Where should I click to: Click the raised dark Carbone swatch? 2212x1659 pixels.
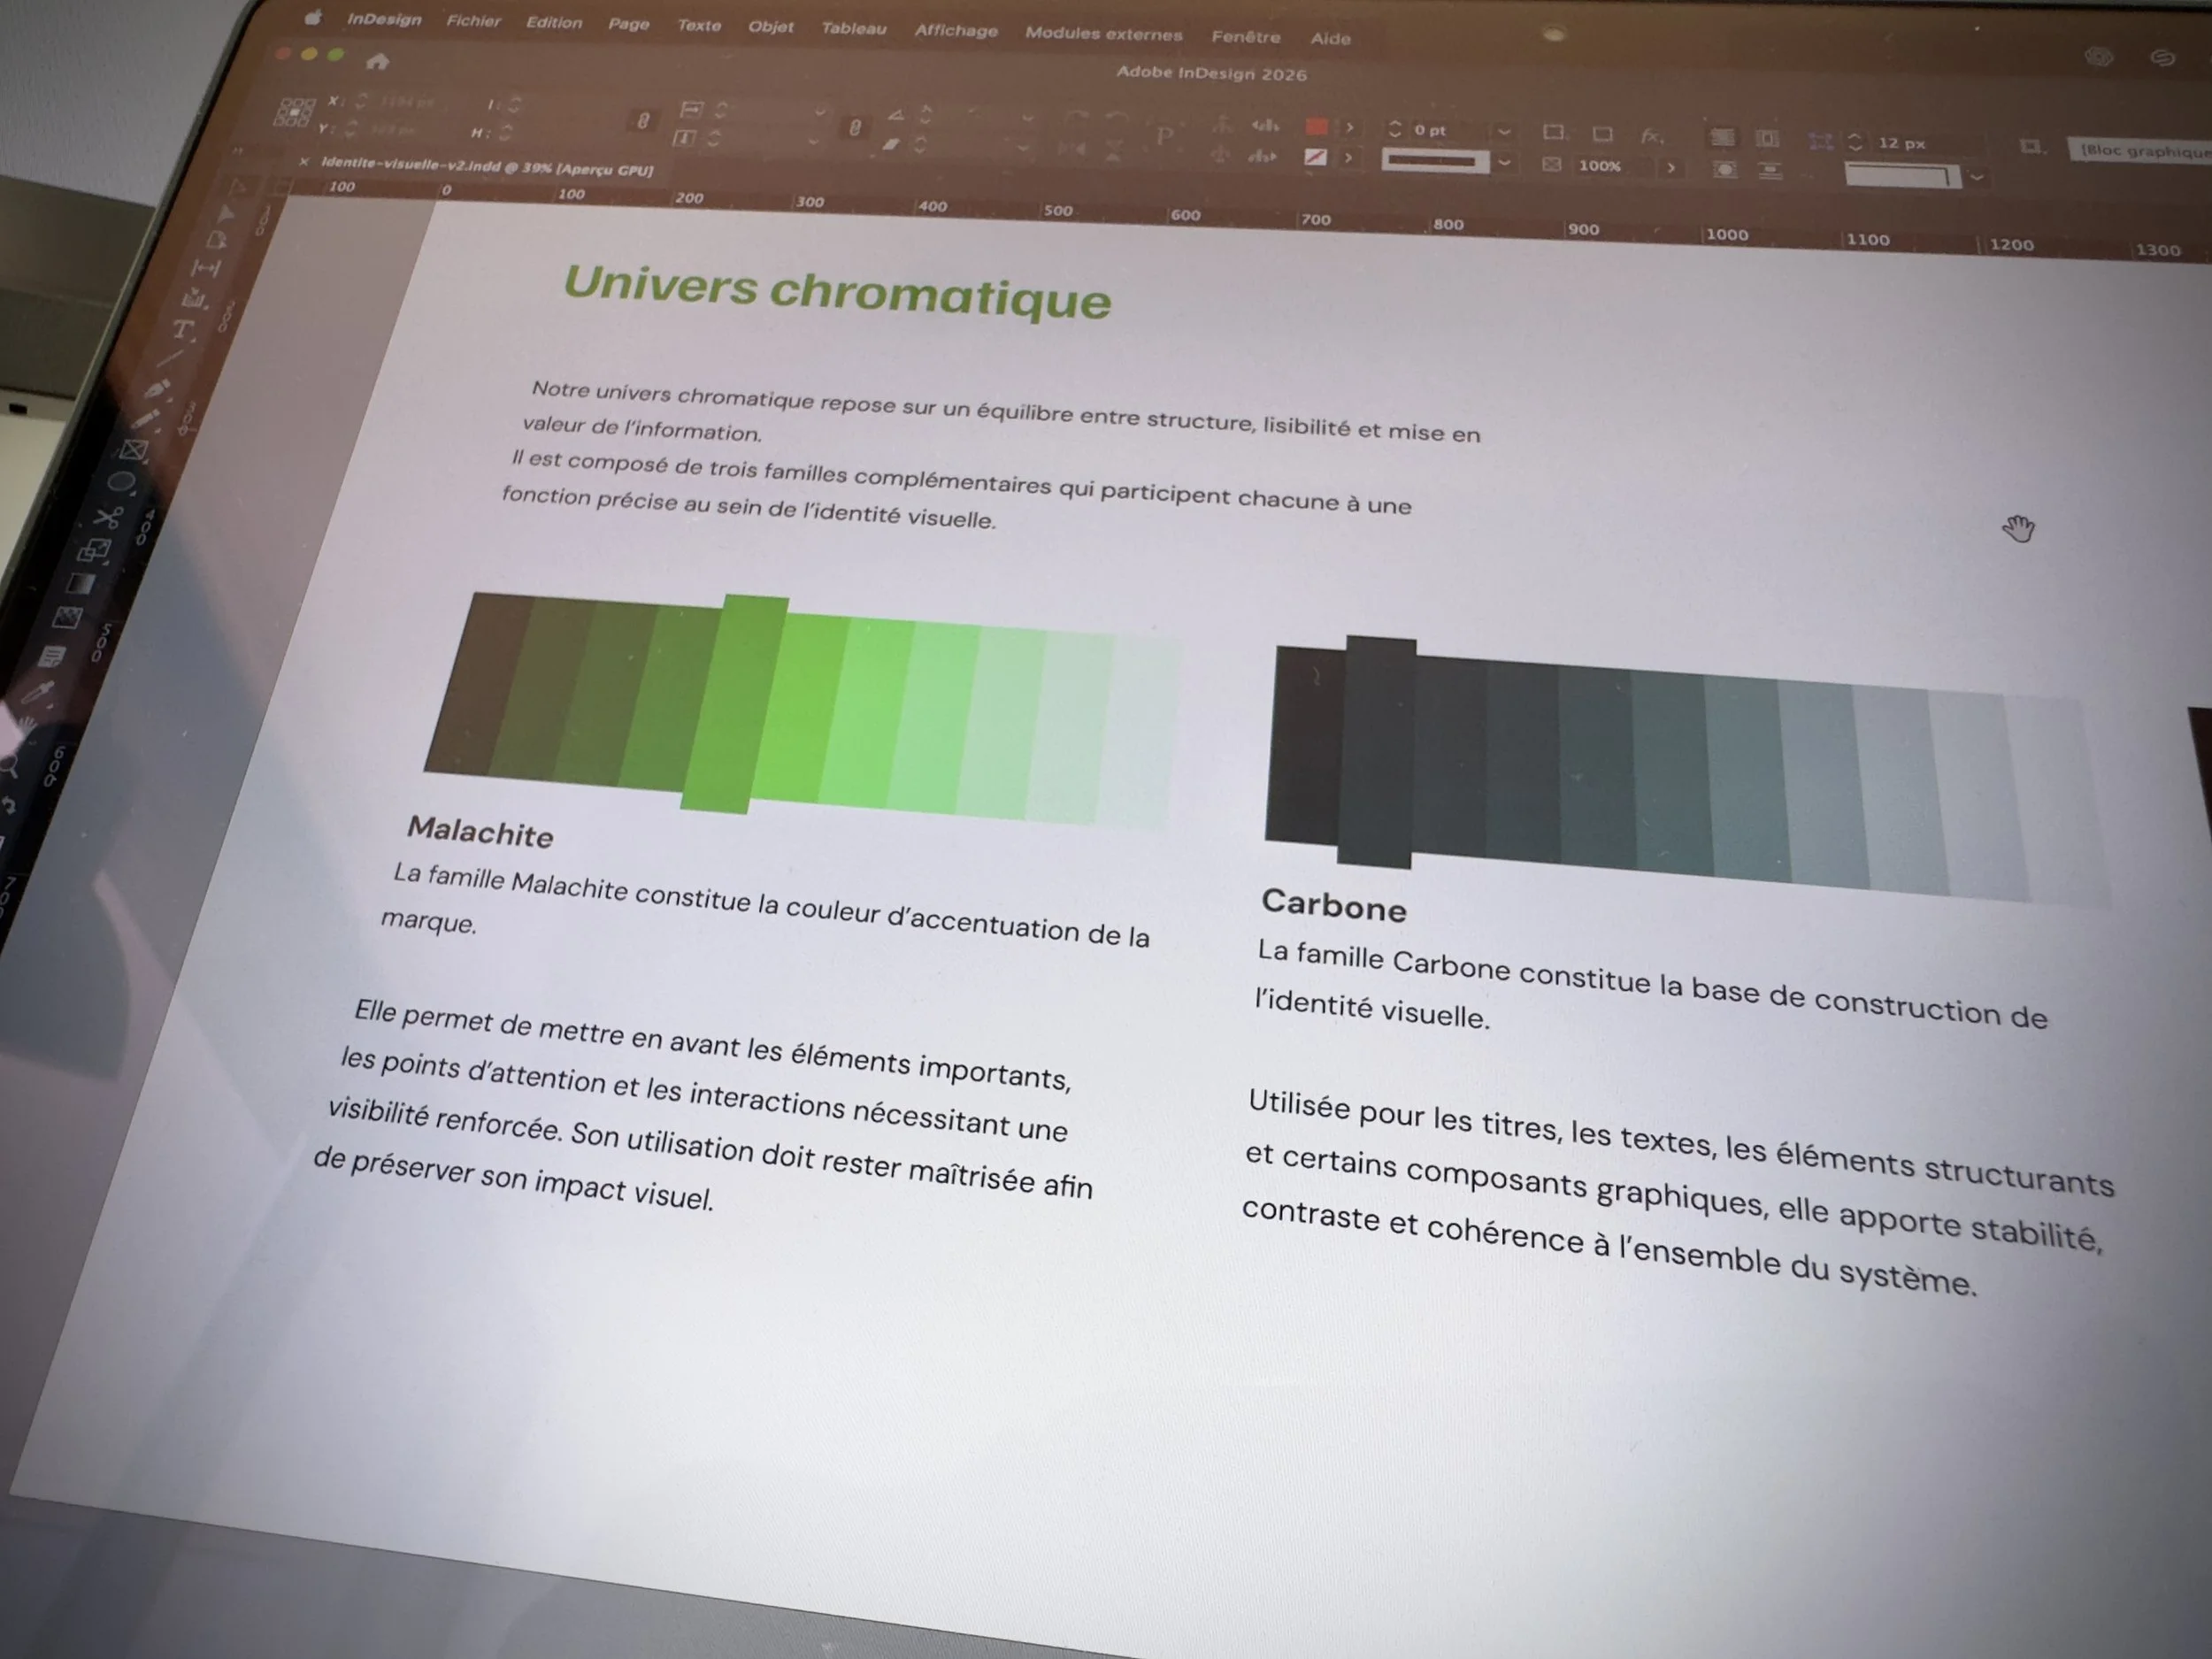(x=1377, y=752)
